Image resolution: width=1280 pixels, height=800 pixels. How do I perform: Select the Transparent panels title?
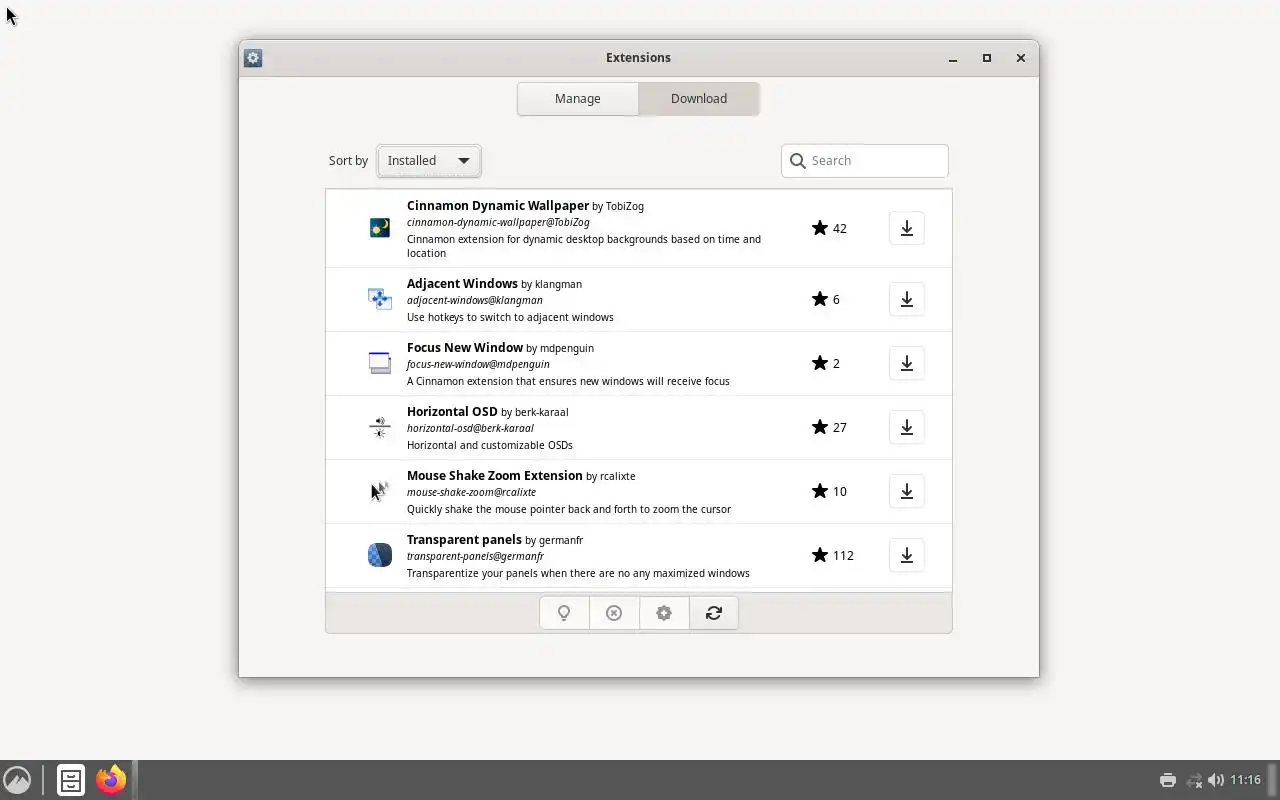pyautogui.click(x=464, y=540)
